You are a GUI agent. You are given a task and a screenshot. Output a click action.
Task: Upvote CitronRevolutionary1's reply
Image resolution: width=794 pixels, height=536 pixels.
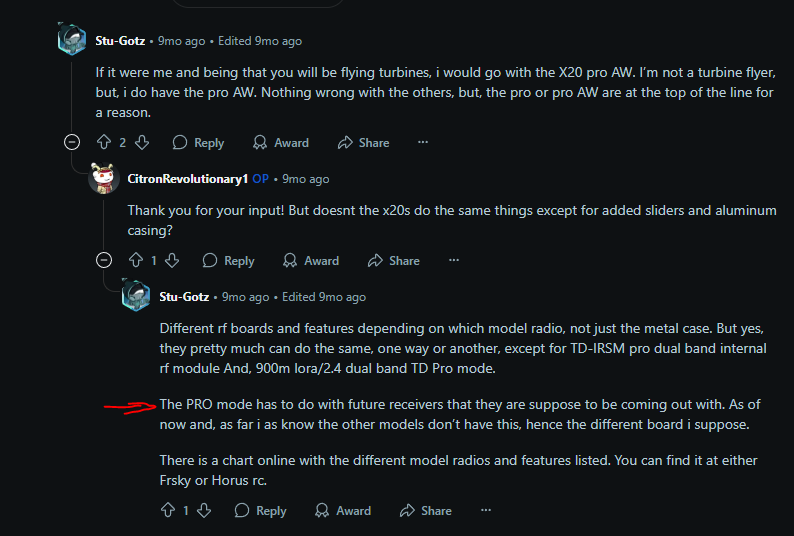(136, 260)
